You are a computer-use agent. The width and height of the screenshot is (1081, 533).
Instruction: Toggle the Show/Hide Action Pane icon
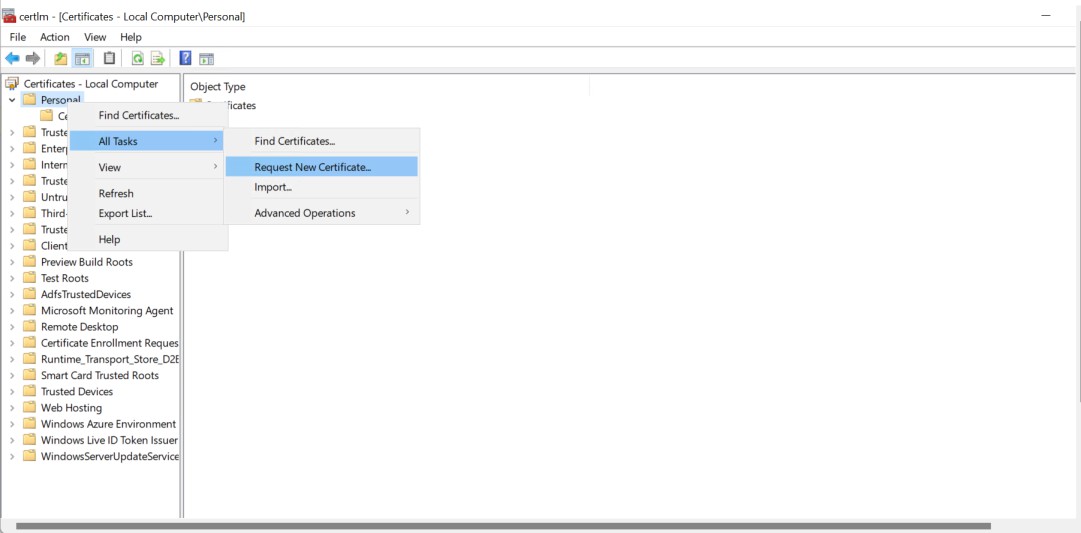pyautogui.click(x=207, y=59)
